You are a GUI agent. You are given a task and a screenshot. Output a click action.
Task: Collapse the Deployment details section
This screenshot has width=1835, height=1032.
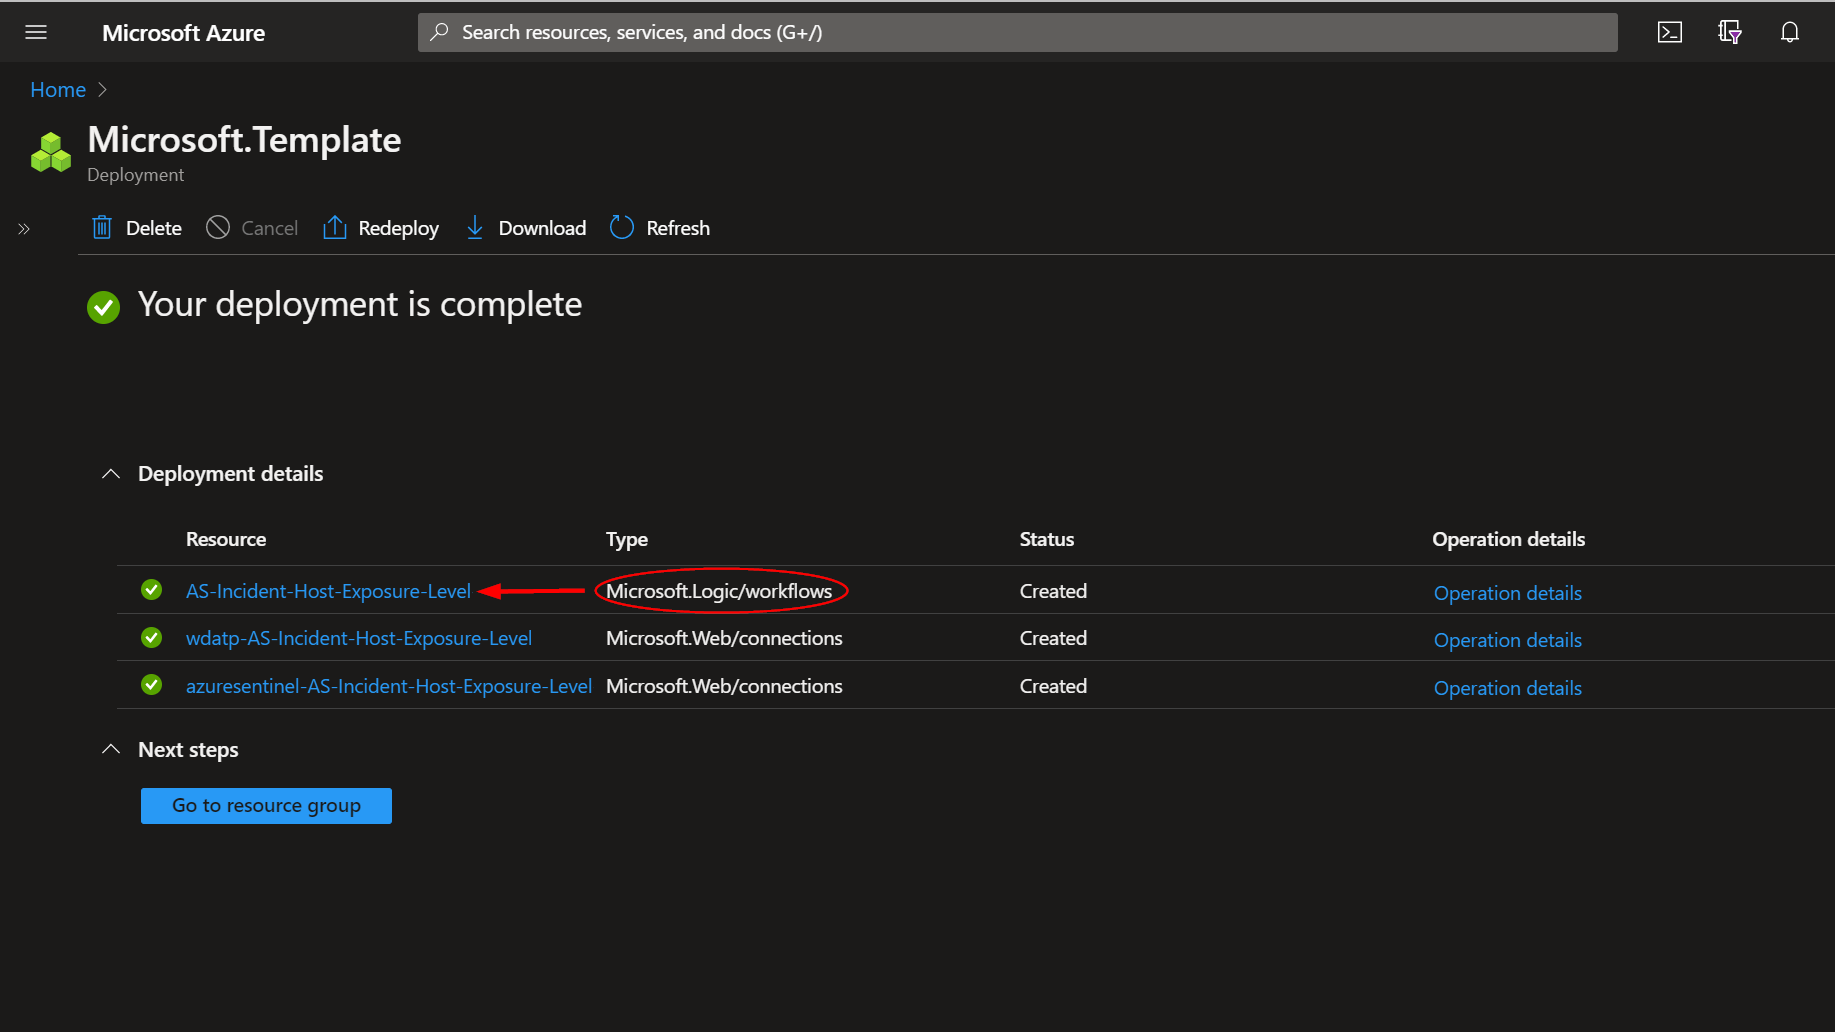(111, 474)
